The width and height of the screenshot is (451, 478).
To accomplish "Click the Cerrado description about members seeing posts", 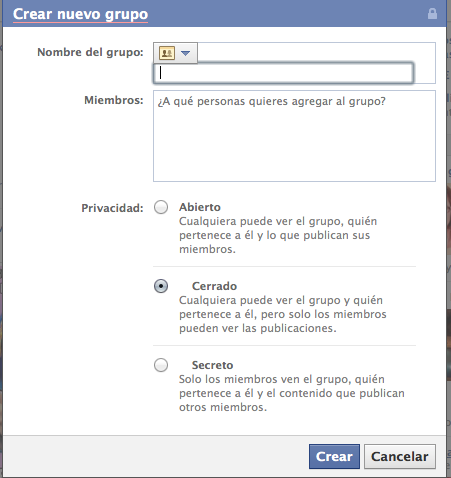I will point(283,314).
